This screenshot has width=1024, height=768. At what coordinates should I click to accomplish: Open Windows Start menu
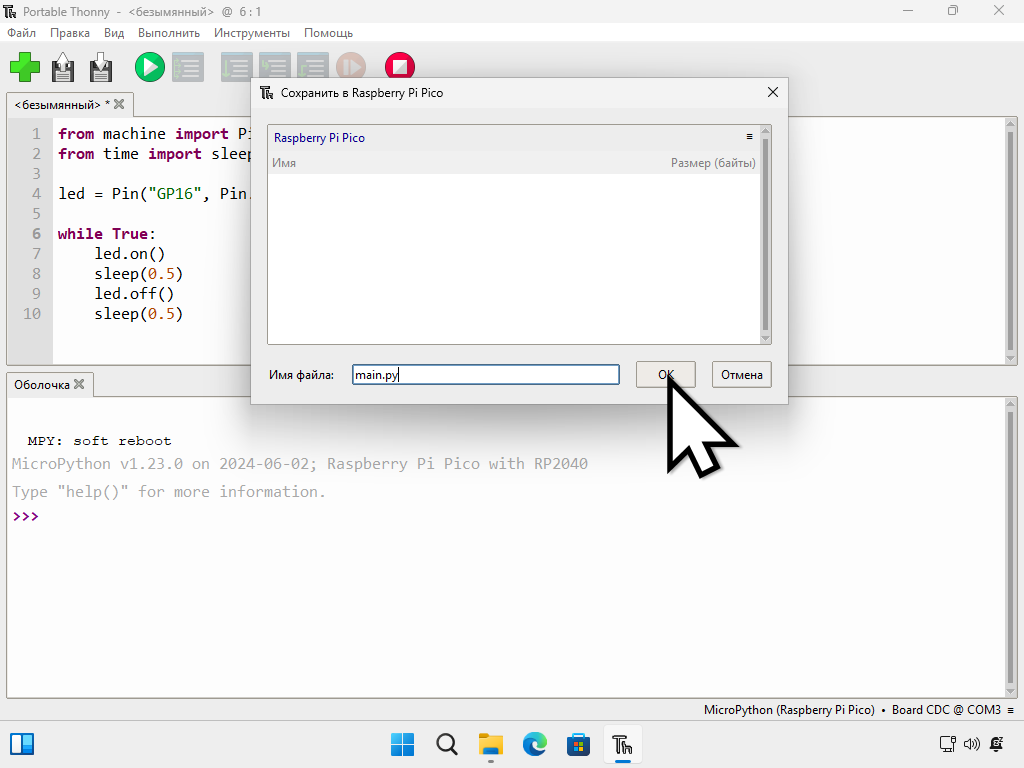click(x=402, y=744)
